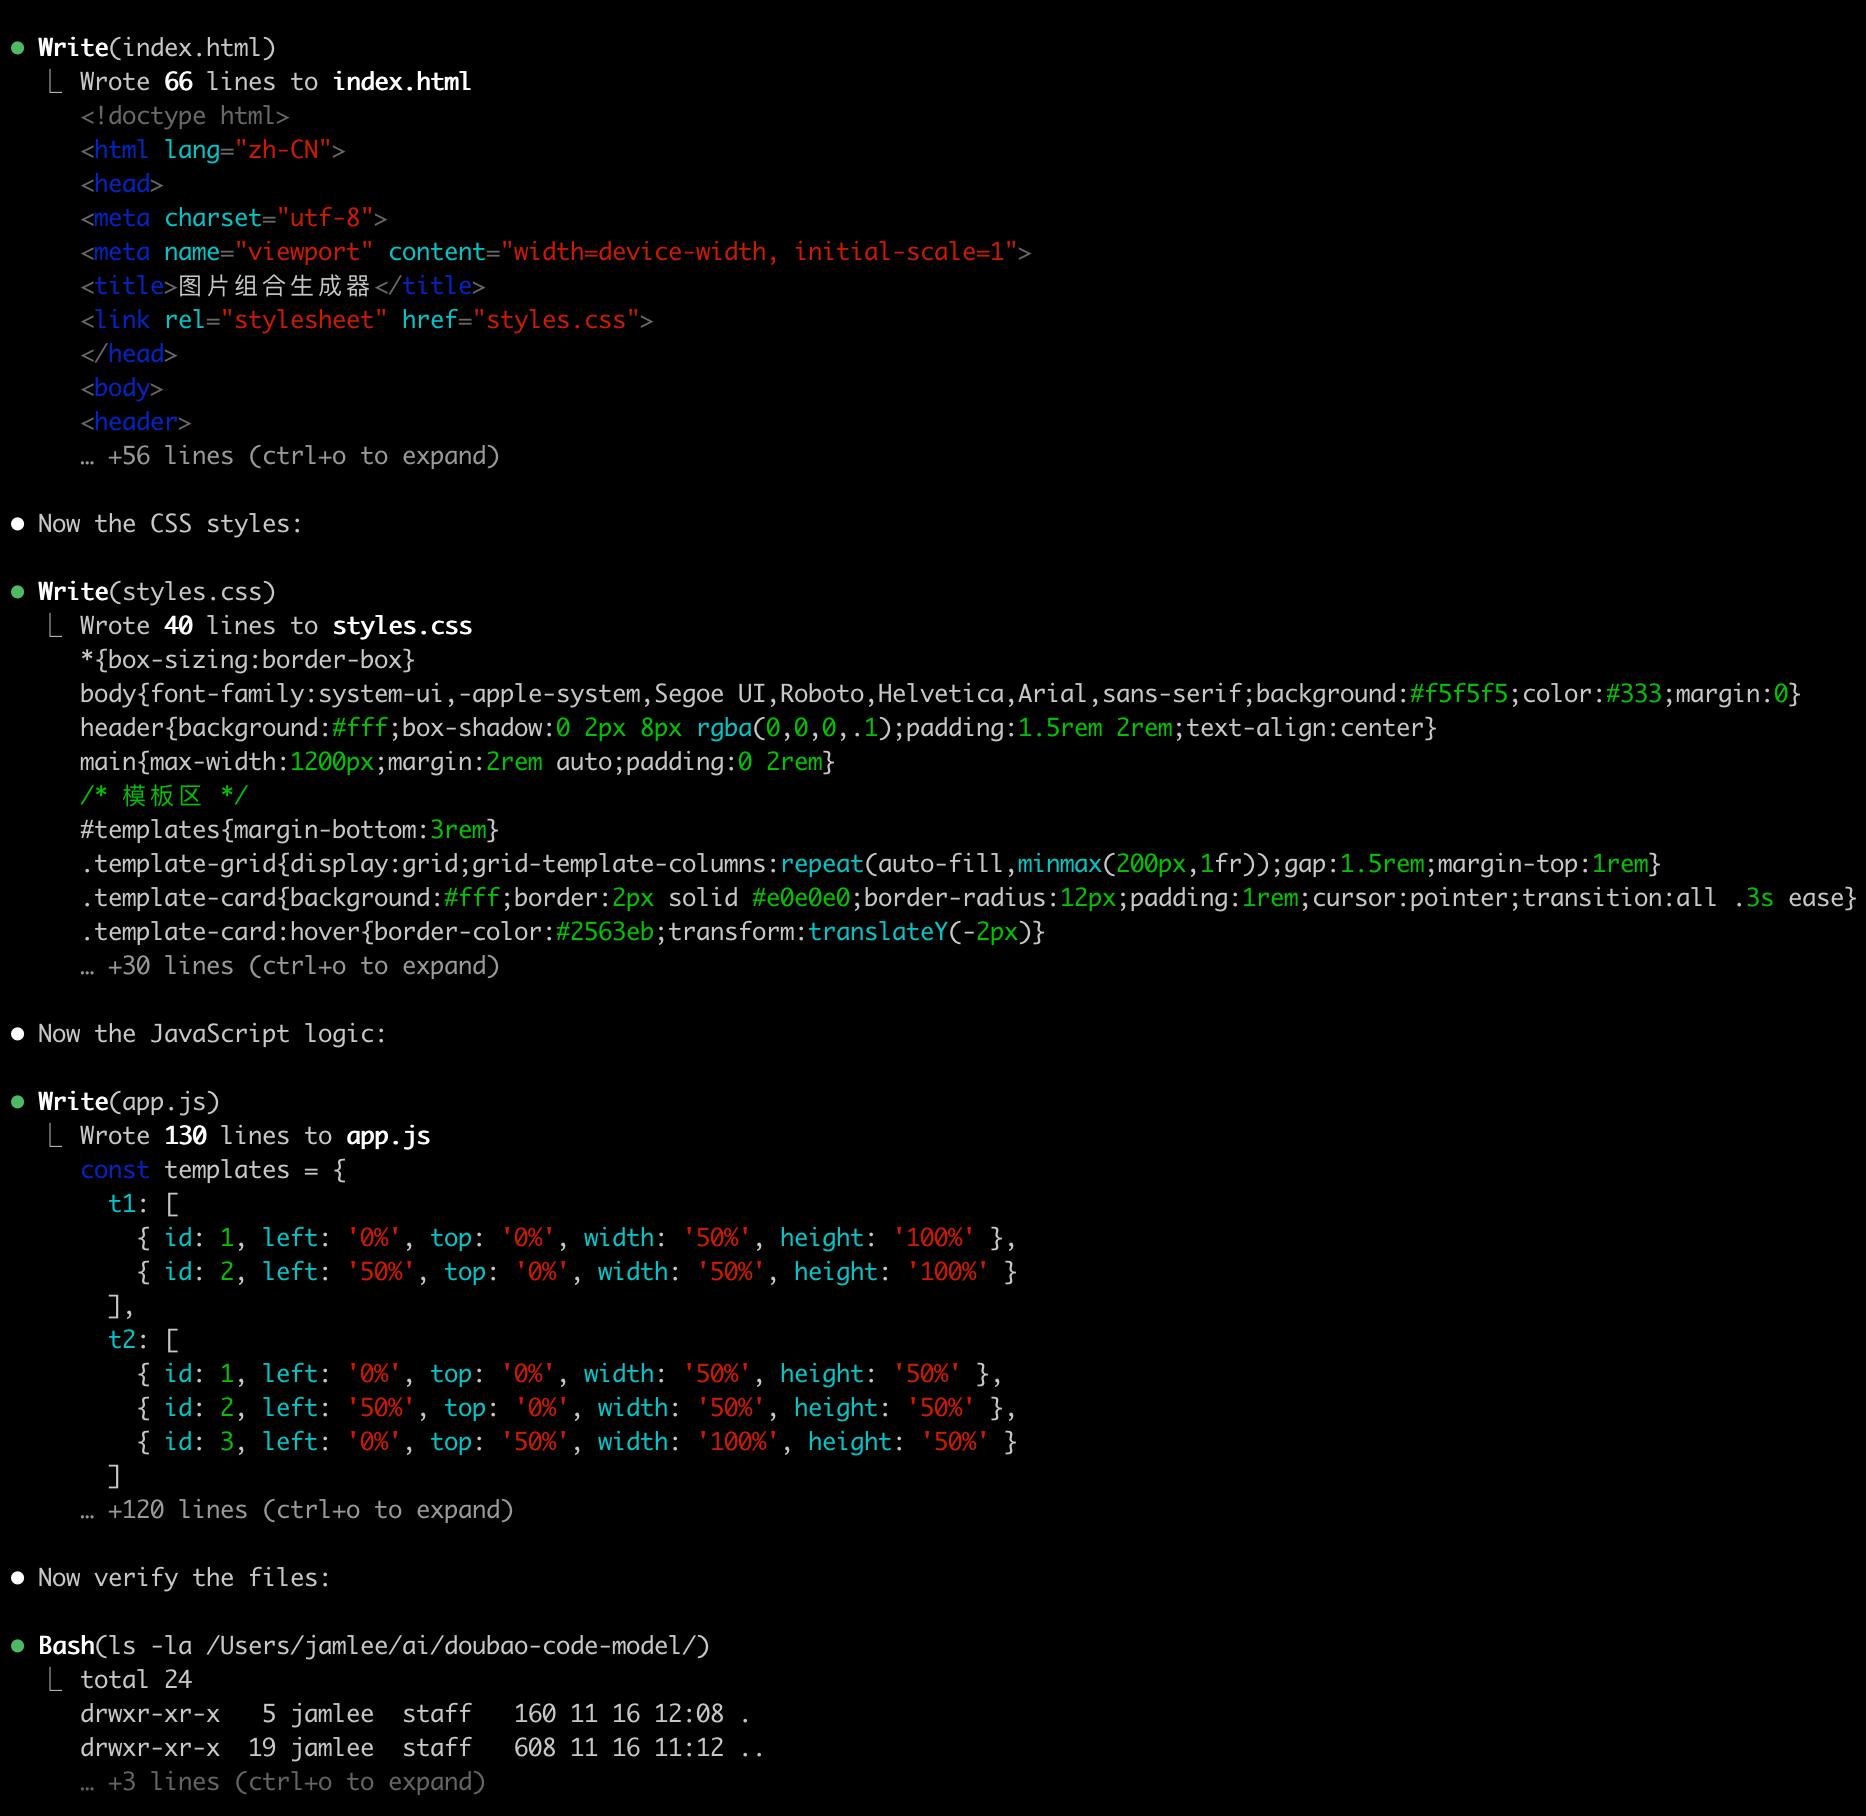Click the meta charset="utf-8" line
The width and height of the screenshot is (1866, 1816).
click(234, 218)
